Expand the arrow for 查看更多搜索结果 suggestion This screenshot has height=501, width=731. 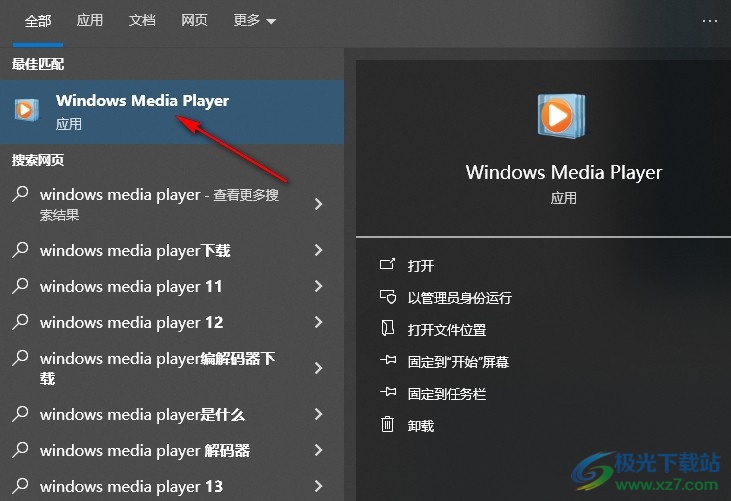point(318,204)
